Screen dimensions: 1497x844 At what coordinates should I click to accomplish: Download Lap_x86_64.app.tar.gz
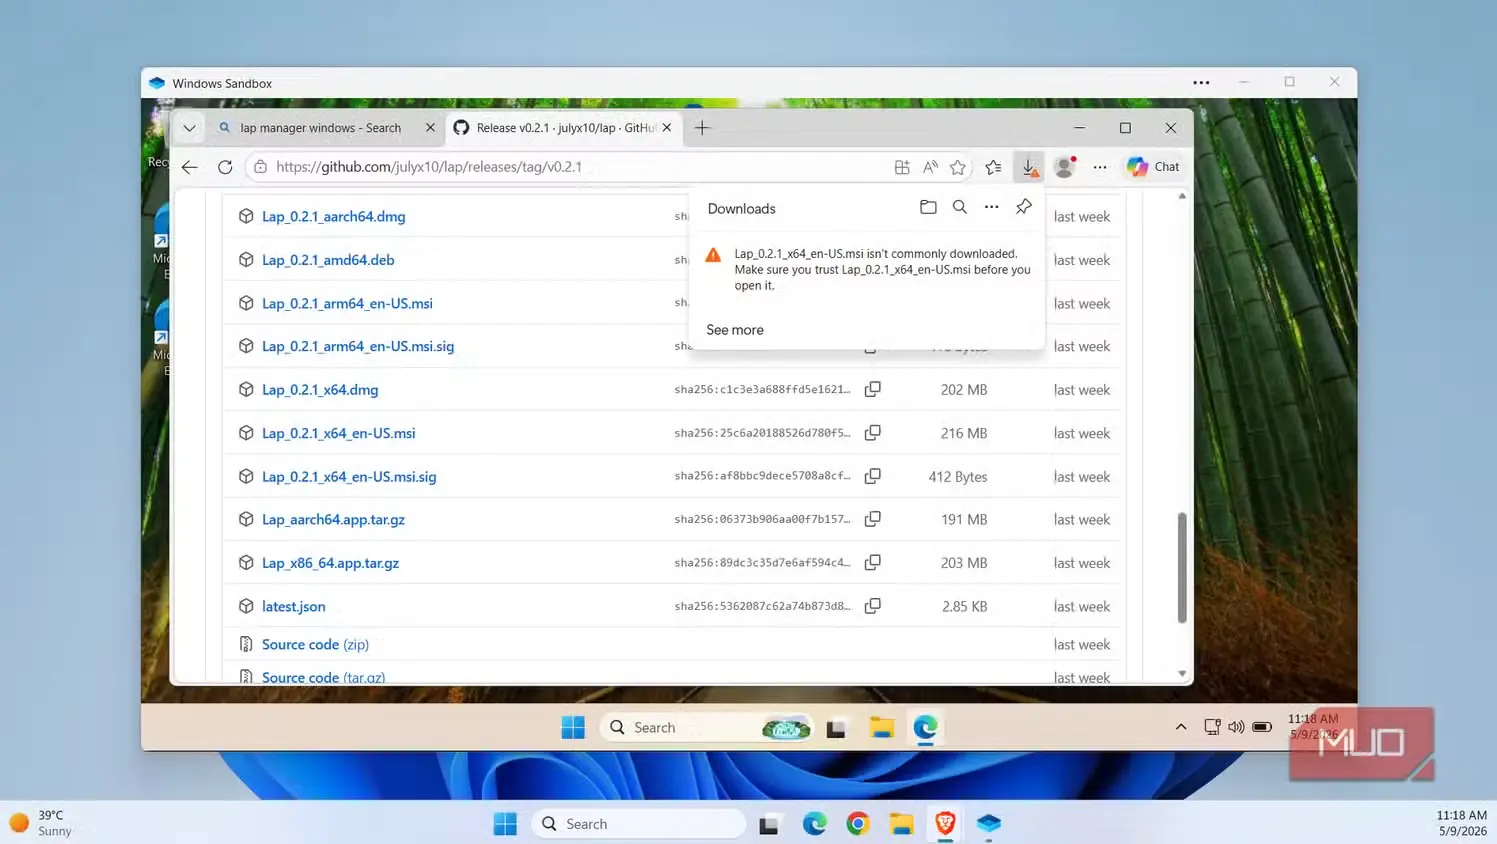click(x=330, y=563)
